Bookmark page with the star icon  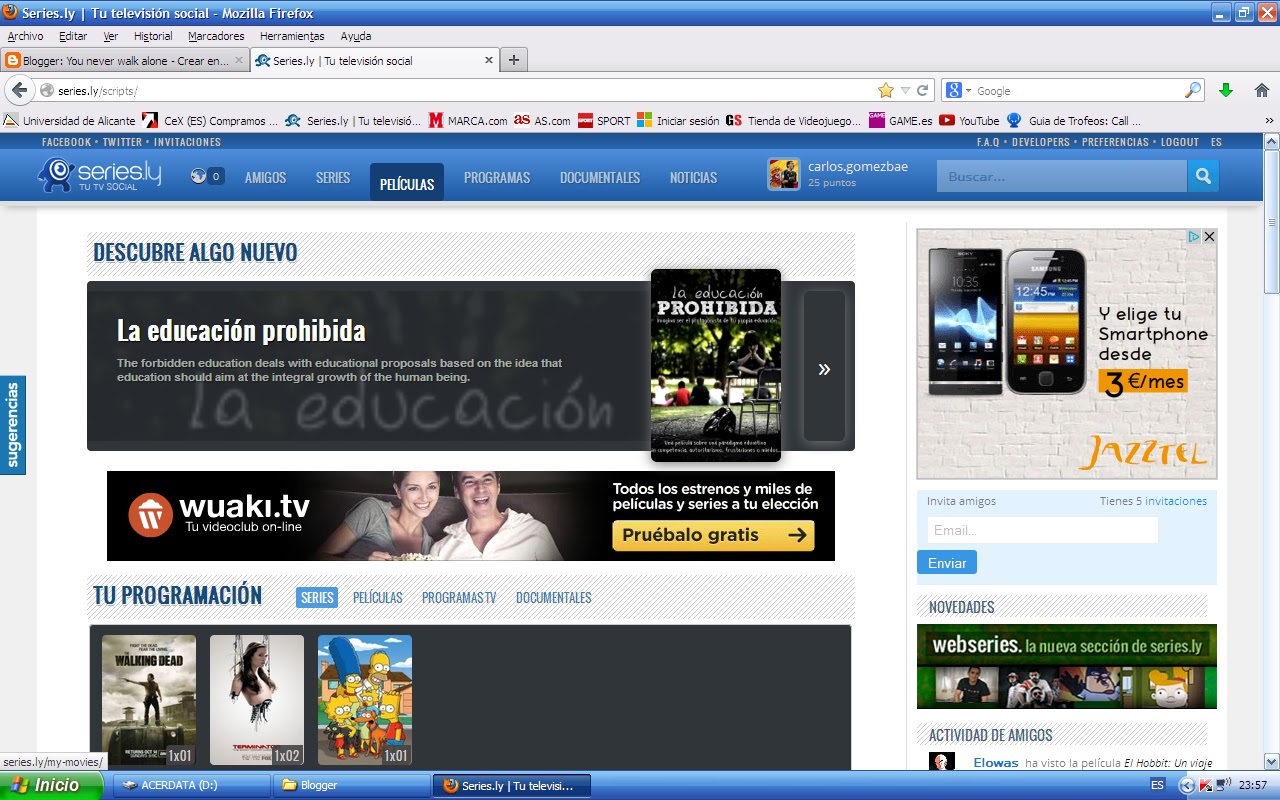tap(885, 90)
